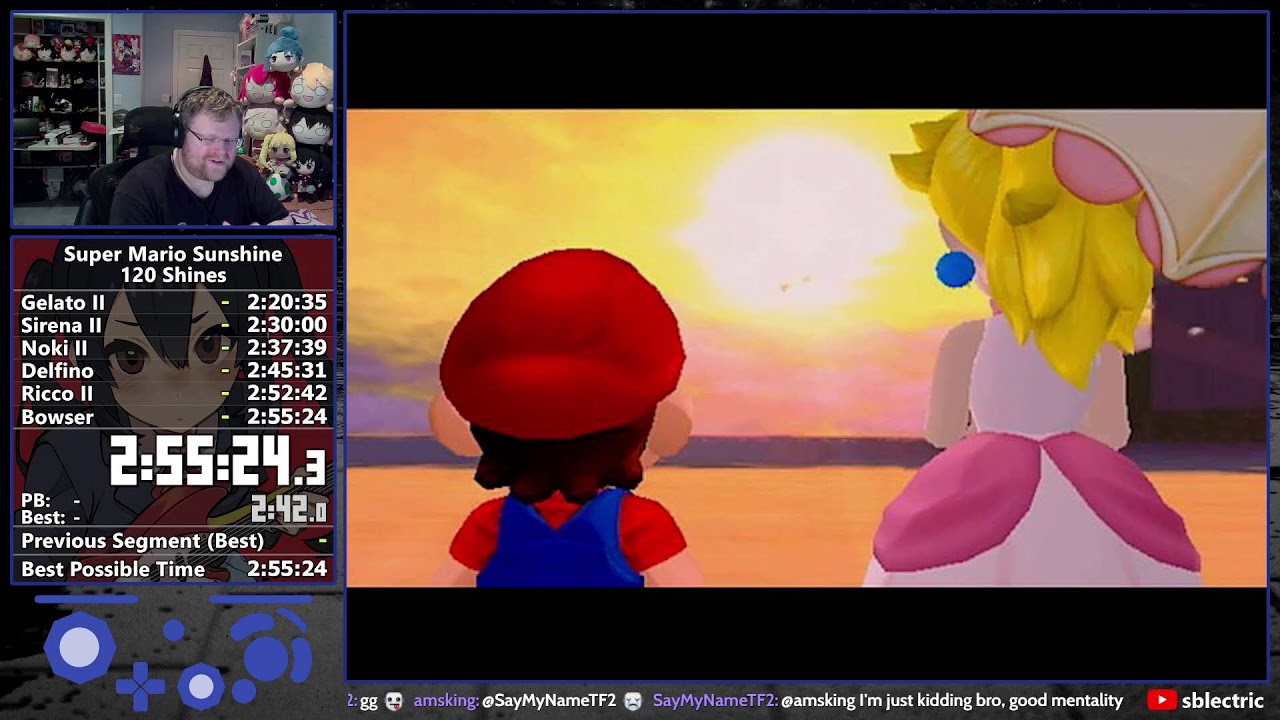Click the Best Possible Time value 2:55:24
Screen dimensions: 1280x720
[287, 569]
